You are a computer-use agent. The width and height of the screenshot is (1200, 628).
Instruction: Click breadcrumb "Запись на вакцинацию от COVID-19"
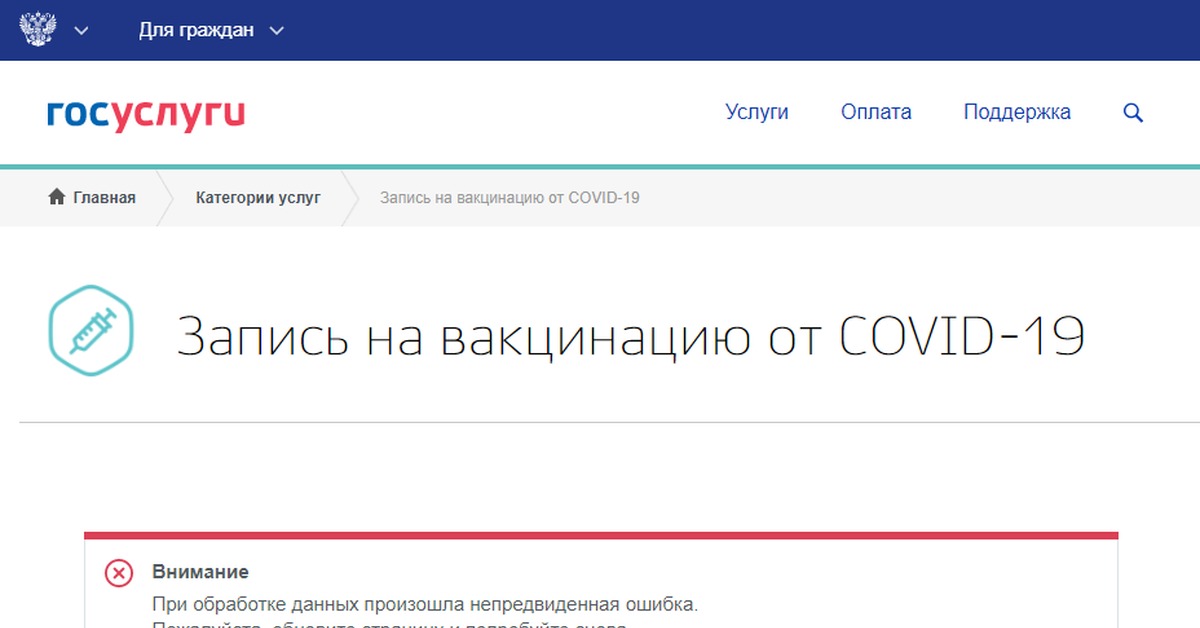pos(510,198)
